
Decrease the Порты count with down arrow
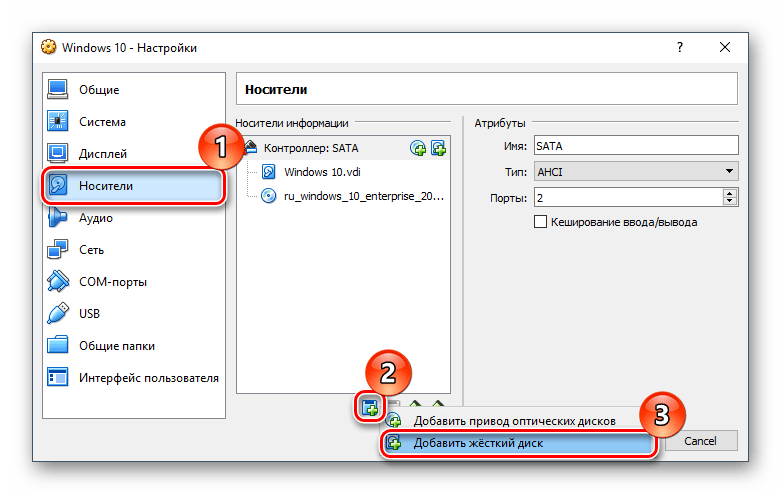[x=730, y=202]
